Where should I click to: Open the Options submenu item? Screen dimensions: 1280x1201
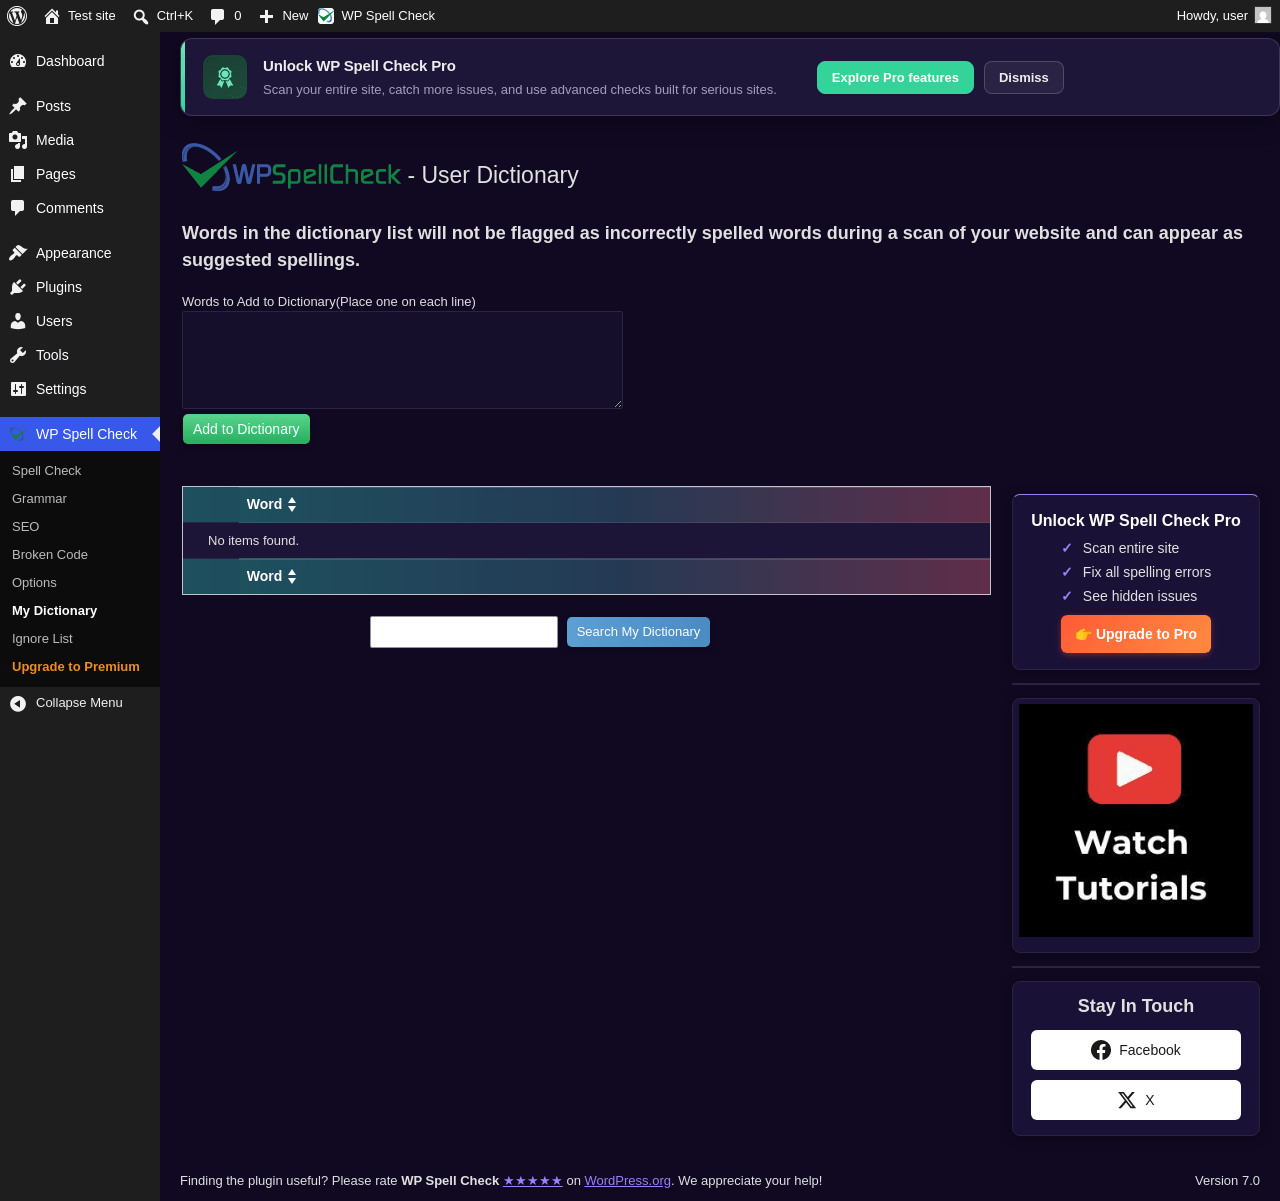34,582
